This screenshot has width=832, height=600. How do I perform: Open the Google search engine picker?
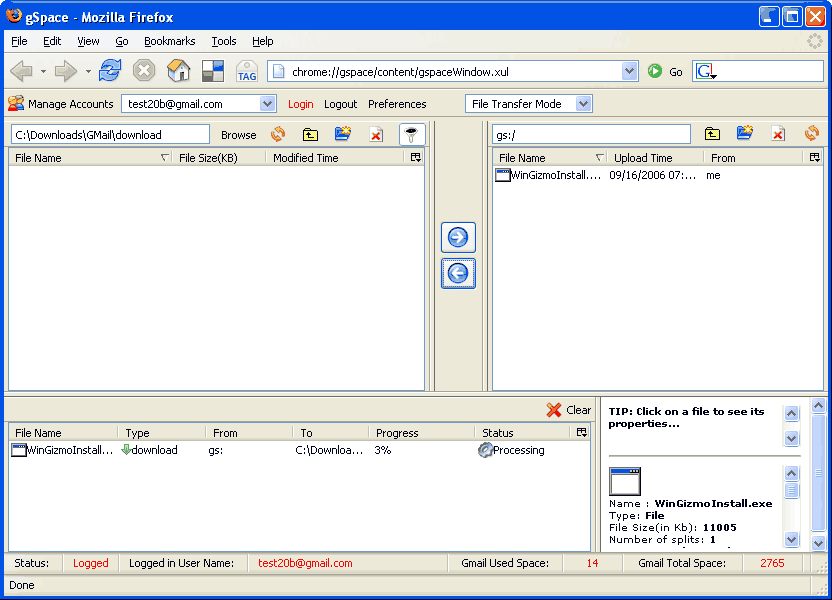pyautogui.click(x=706, y=71)
